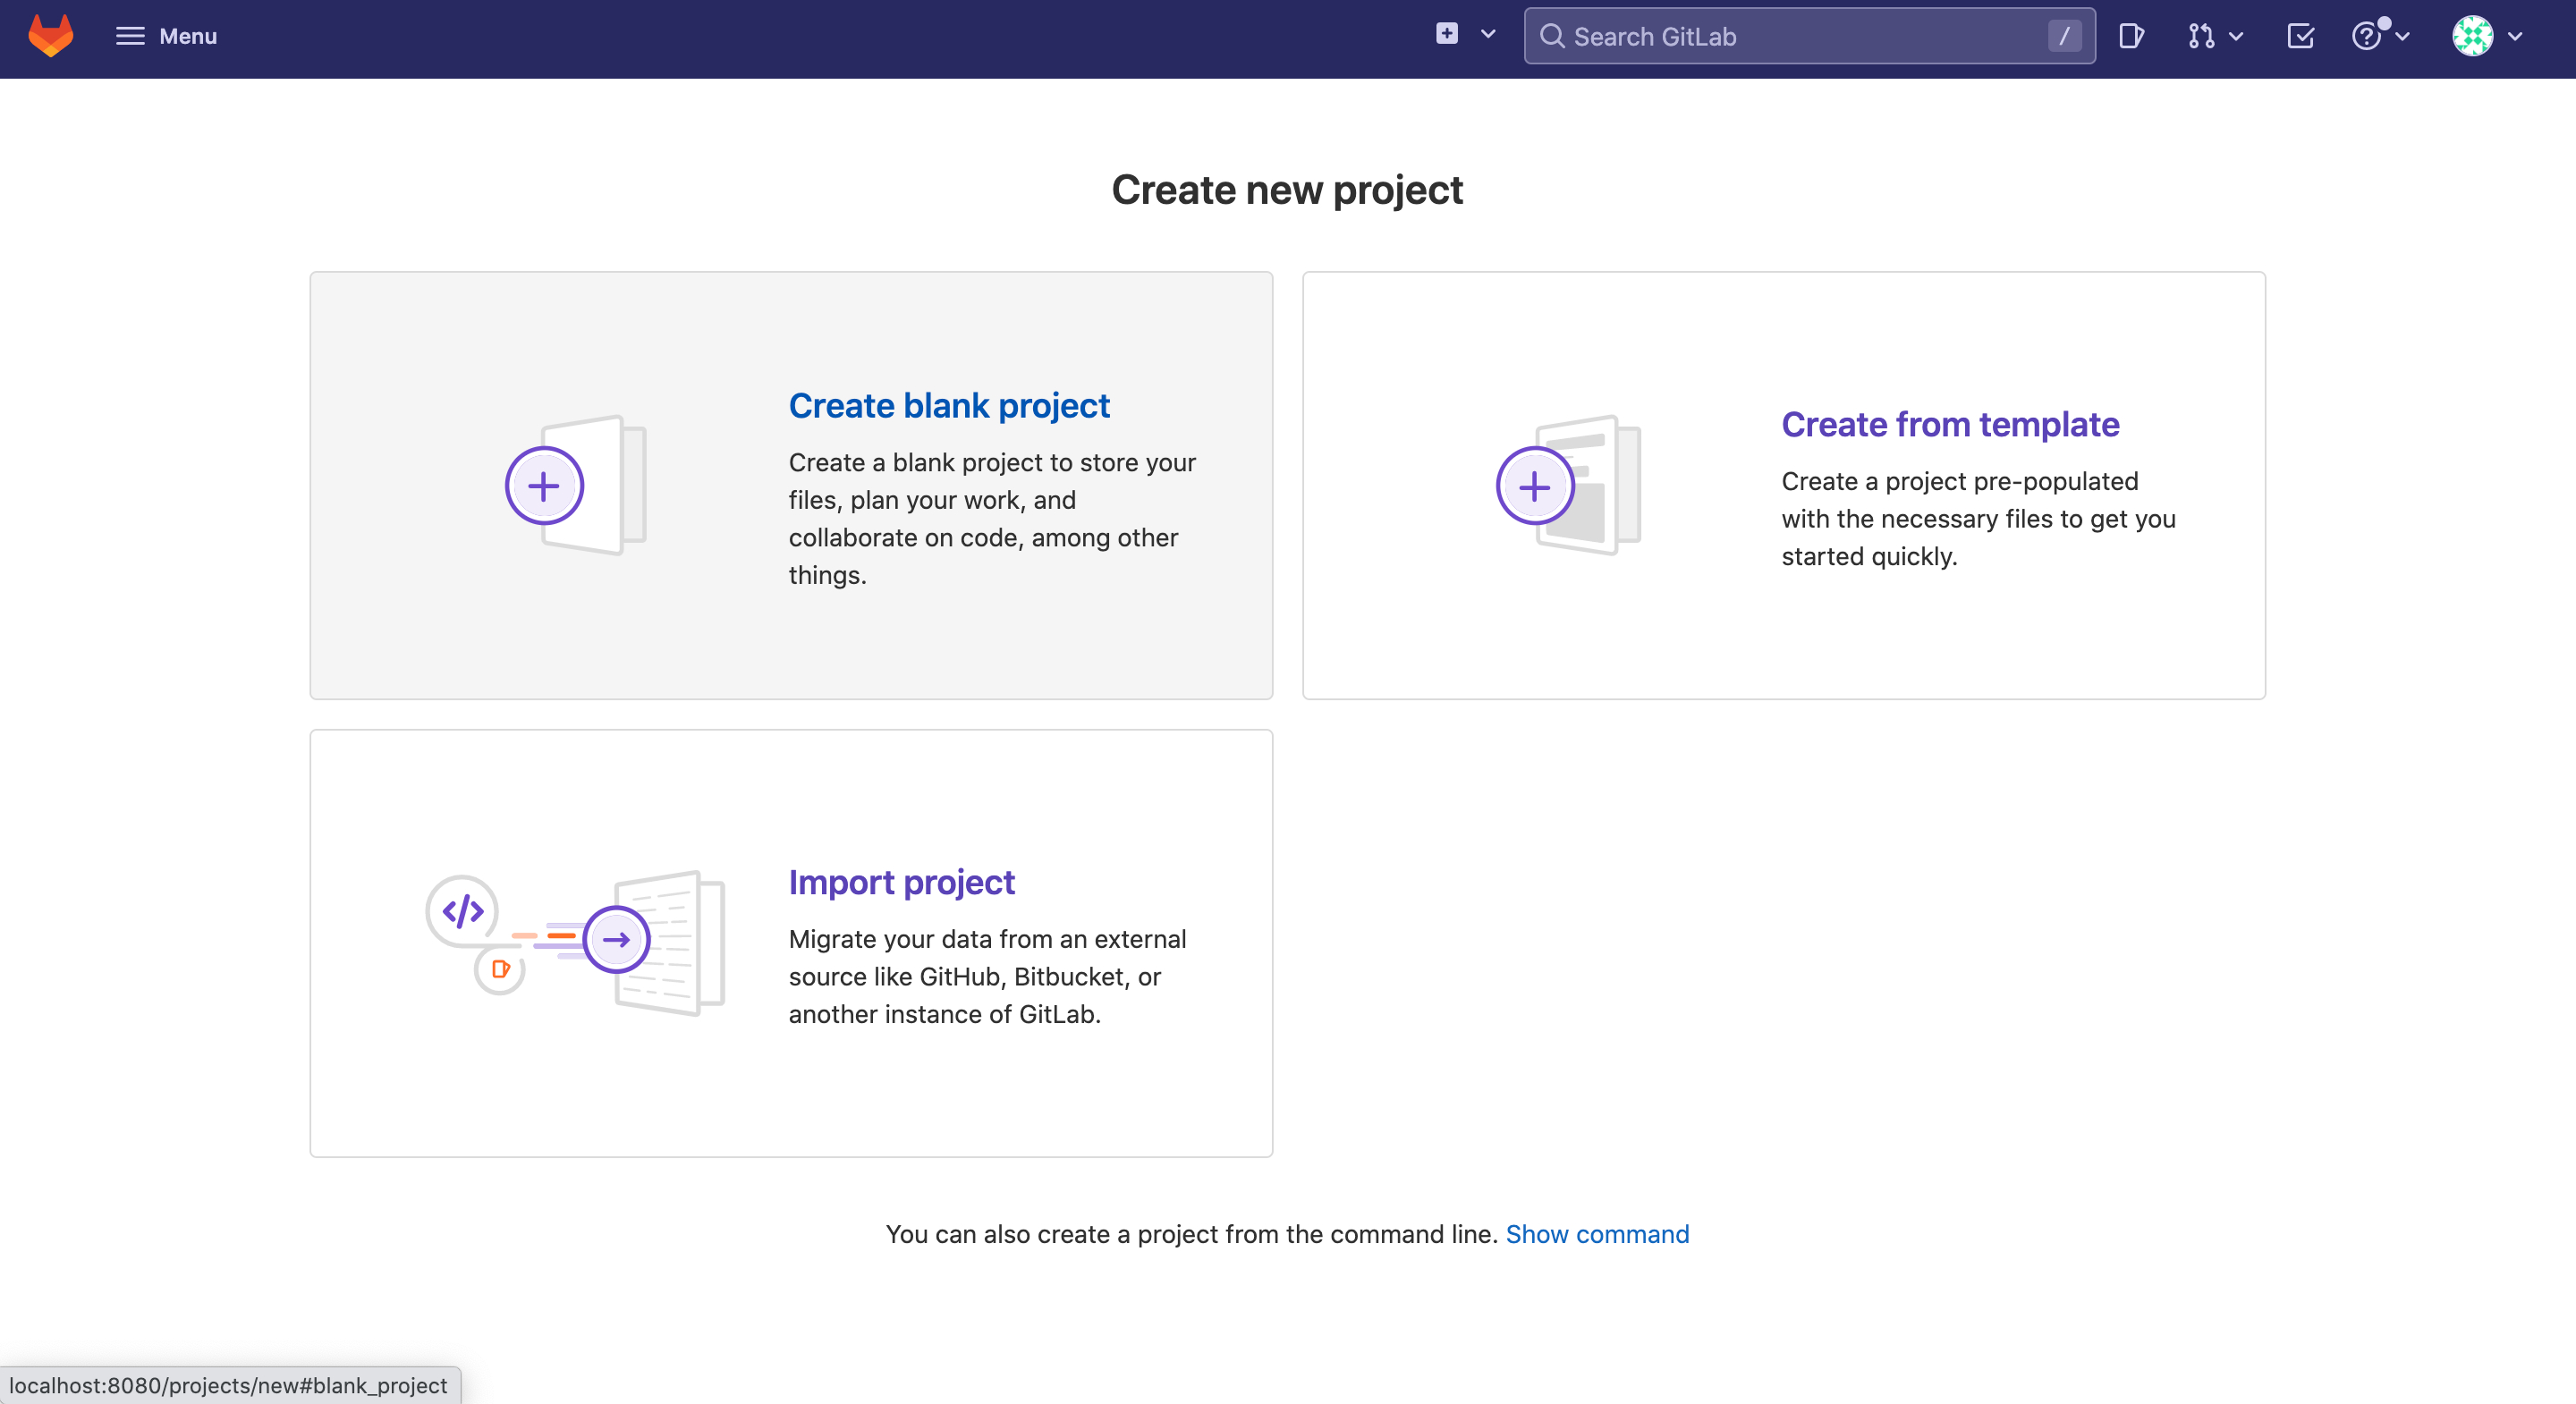2576x1404 pixels.
Task: Click the code brackets illustration icon
Action: click(x=462, y=911)
